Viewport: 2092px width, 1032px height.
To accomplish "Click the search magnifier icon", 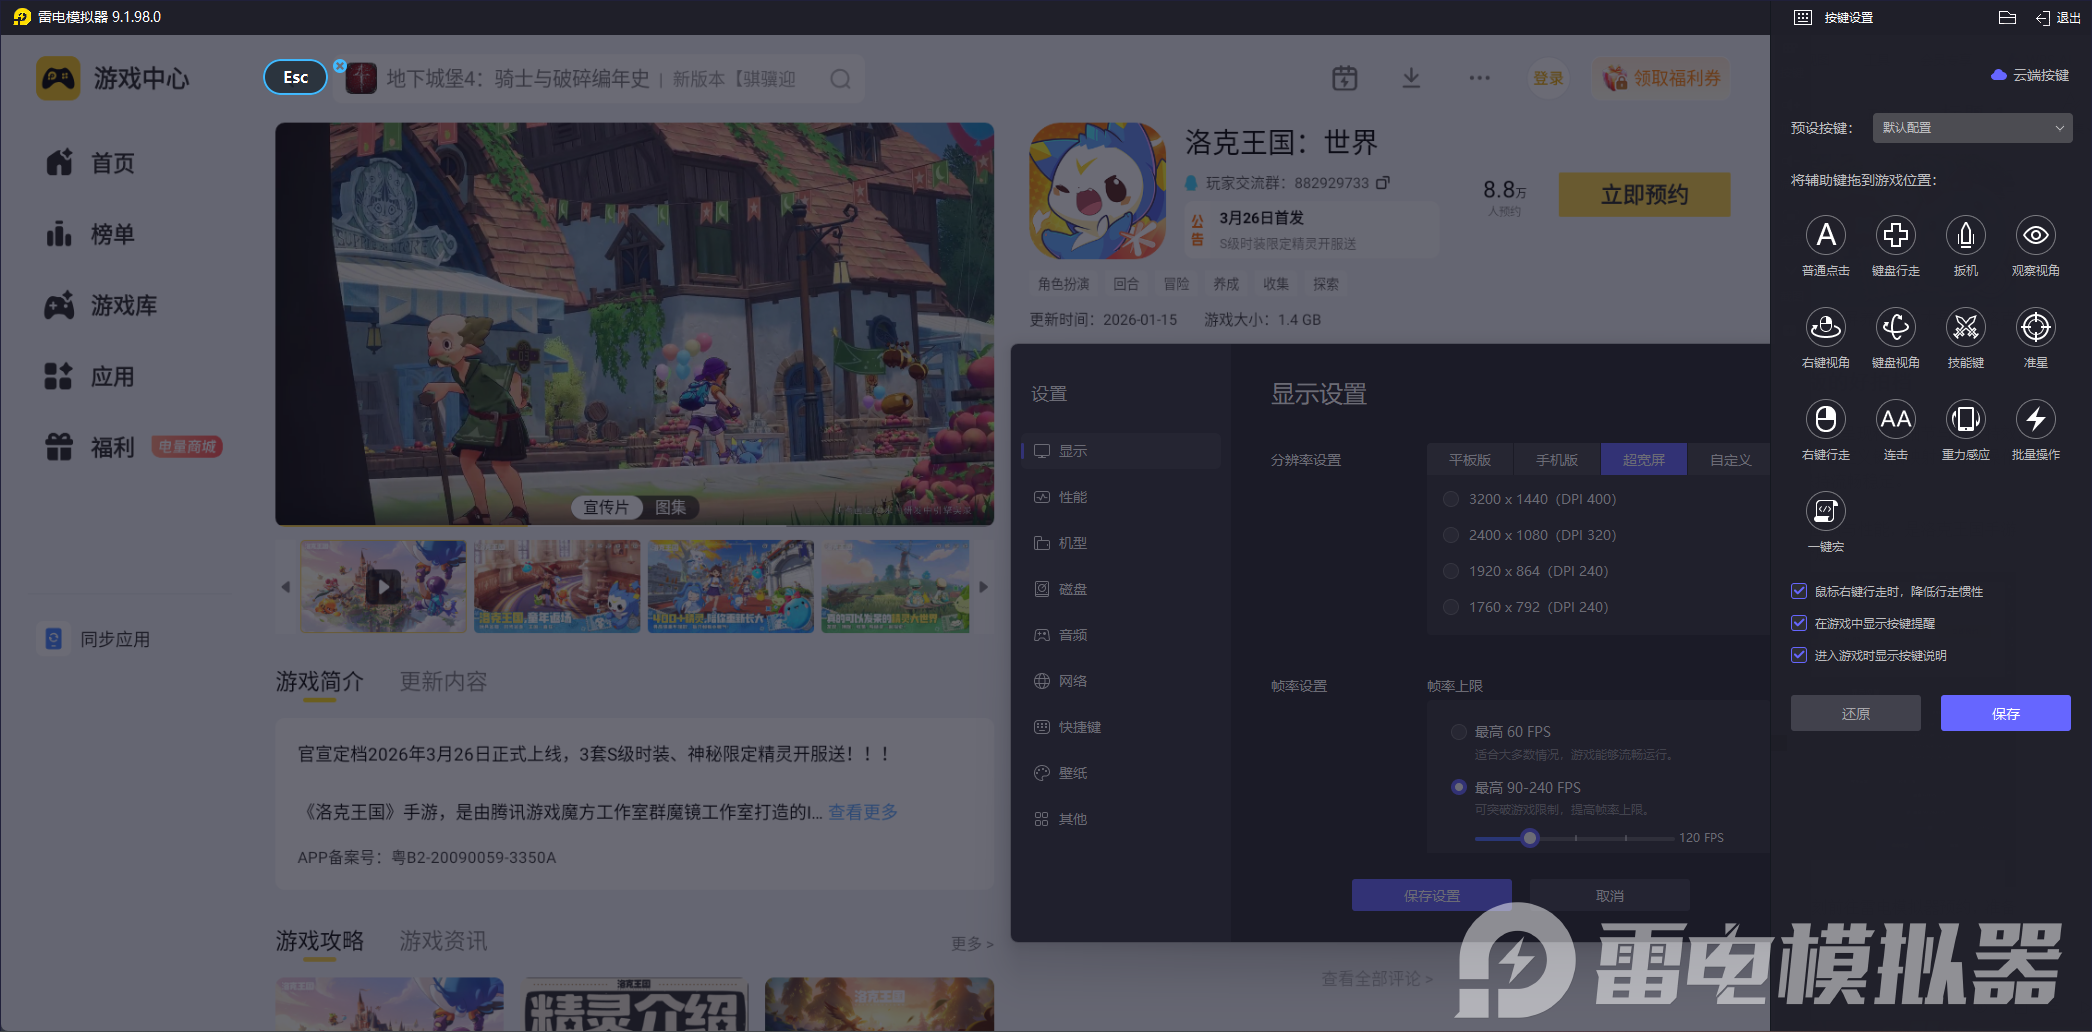I will coord(840,79).
